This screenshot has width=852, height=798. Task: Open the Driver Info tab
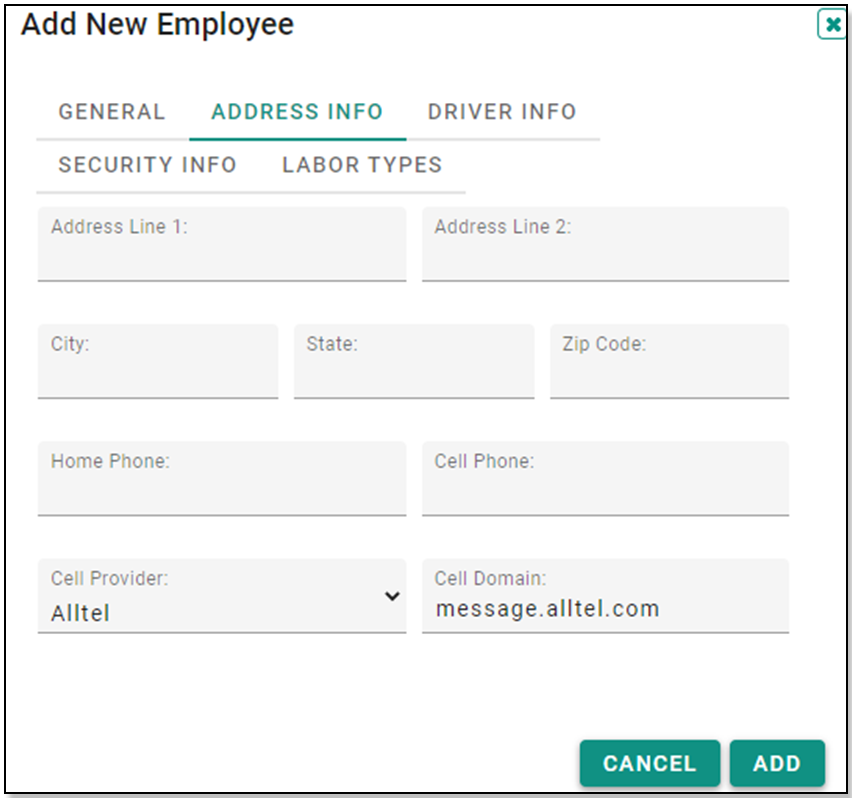[x=502, y=112]
